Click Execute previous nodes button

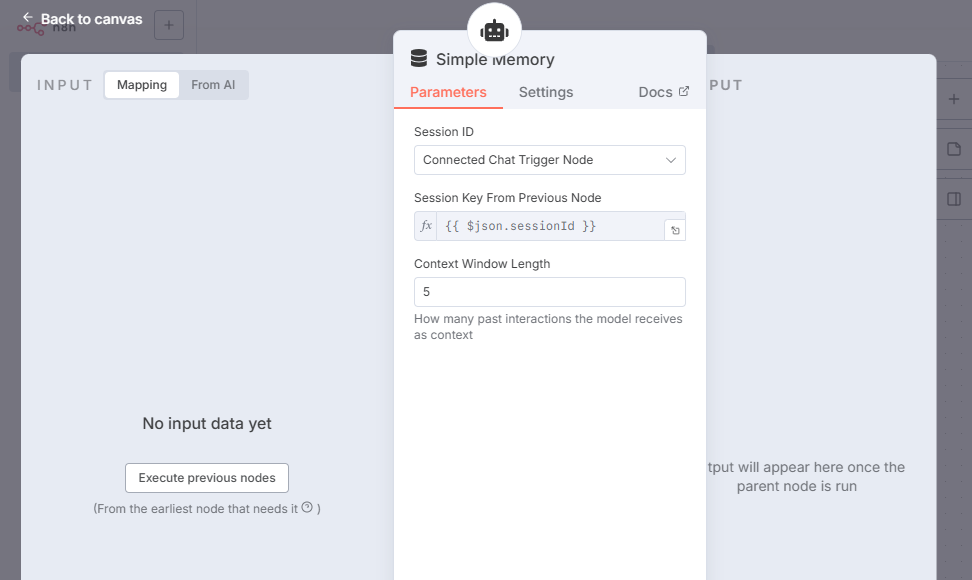[207, 478]
